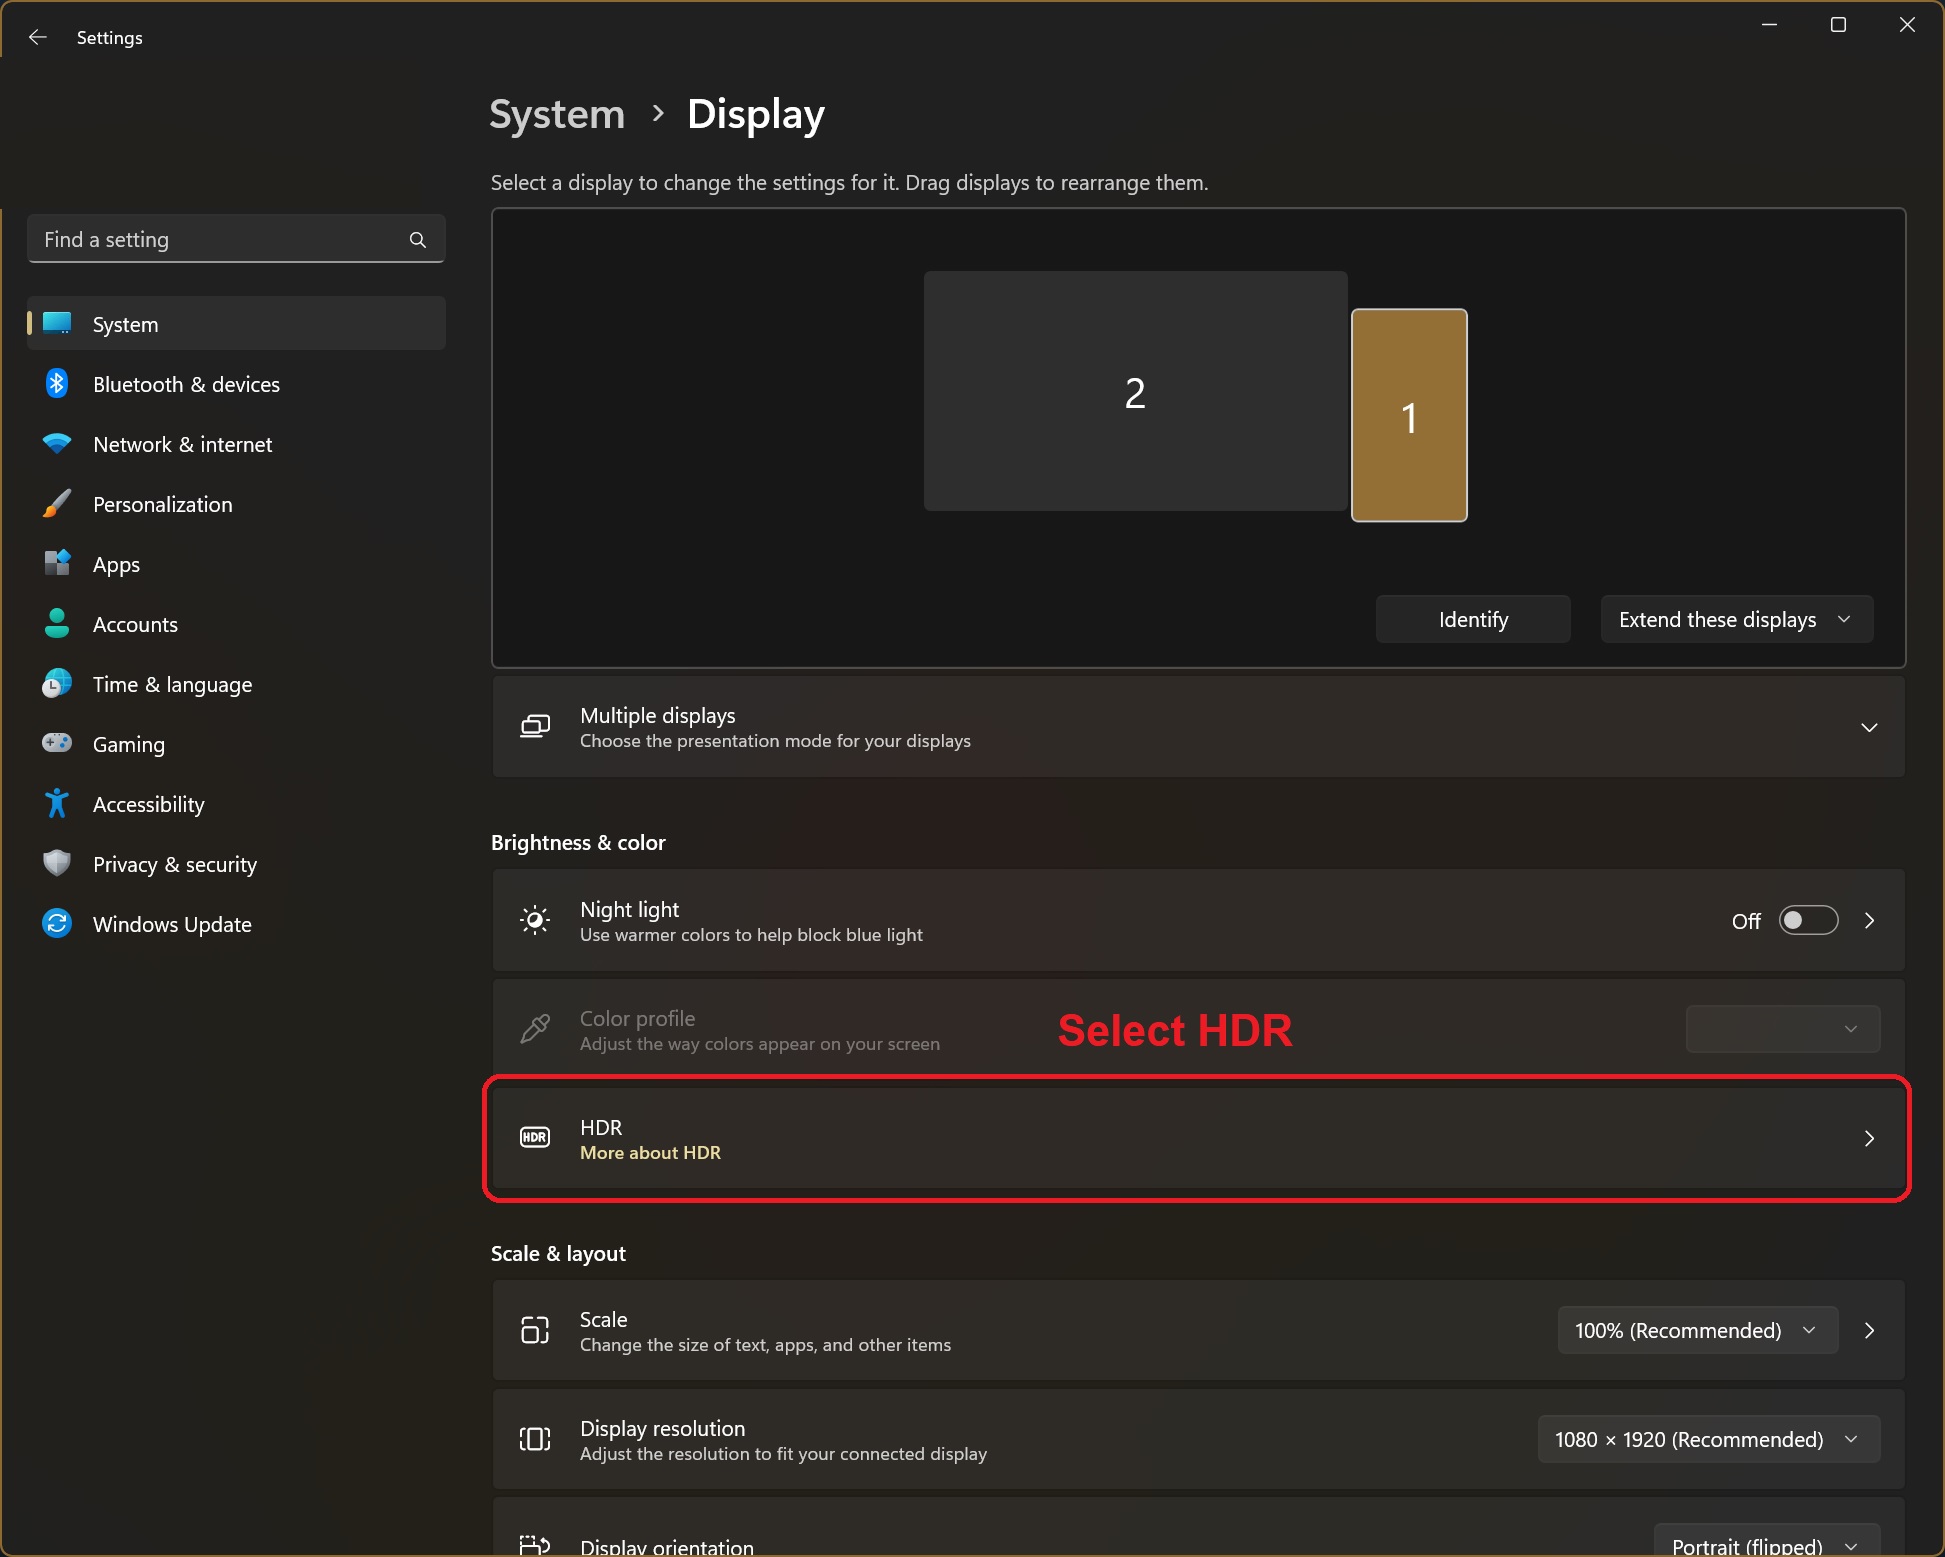Viewport: 1945px width, 1557px height.
Task: Expand the Multiple displays section
Action: [x=1868, y=727]
